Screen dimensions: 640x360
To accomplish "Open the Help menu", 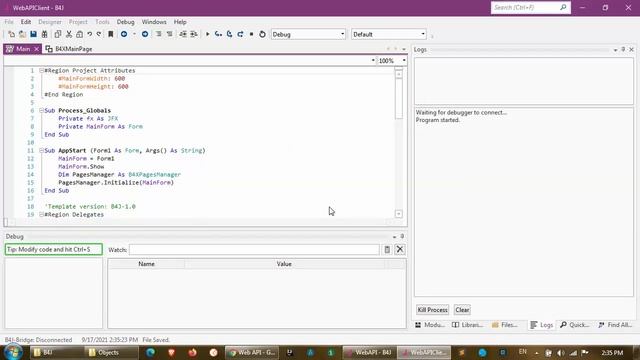I will tap(180, 22).
